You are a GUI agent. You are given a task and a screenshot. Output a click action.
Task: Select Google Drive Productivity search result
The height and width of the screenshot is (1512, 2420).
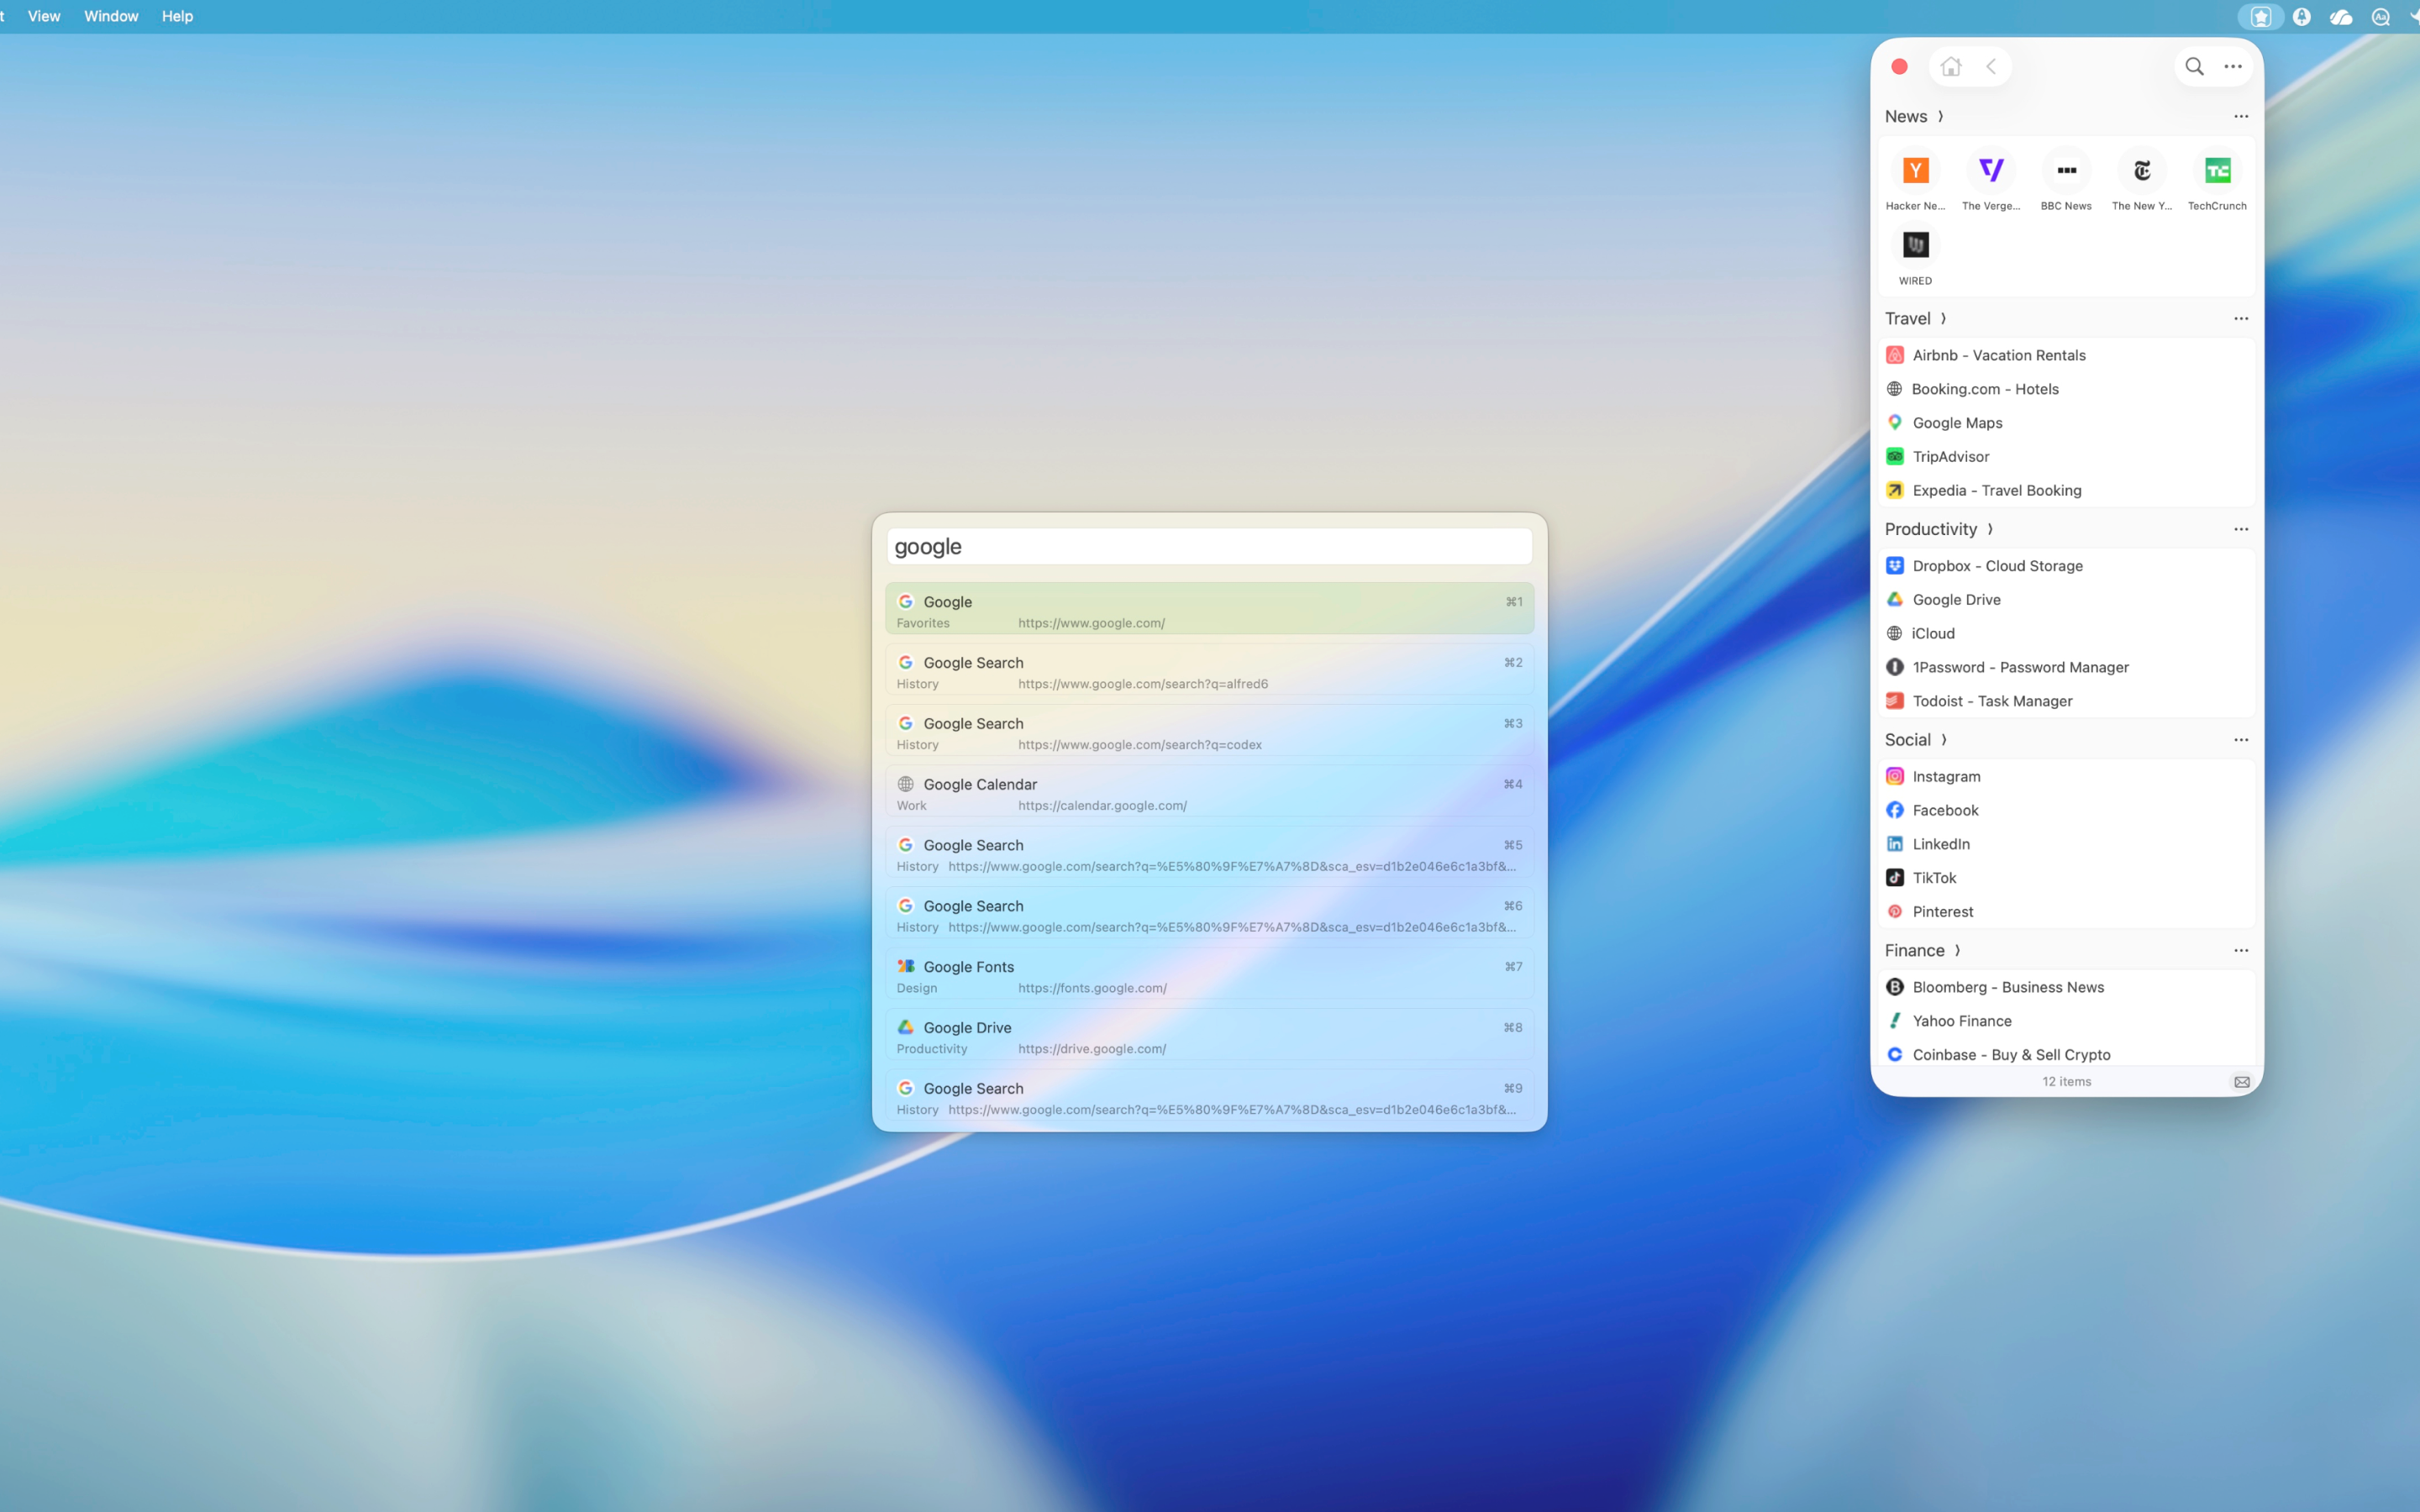[1209, 1036]
